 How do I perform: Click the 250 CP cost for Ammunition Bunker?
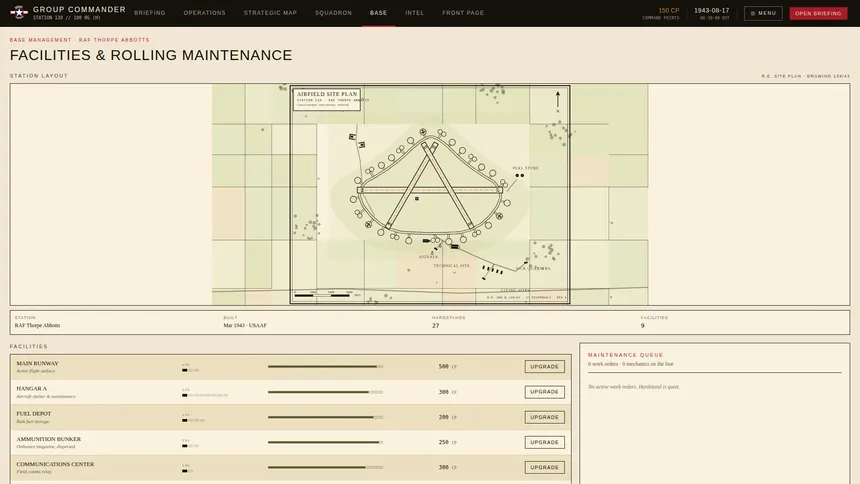(447, 442)
